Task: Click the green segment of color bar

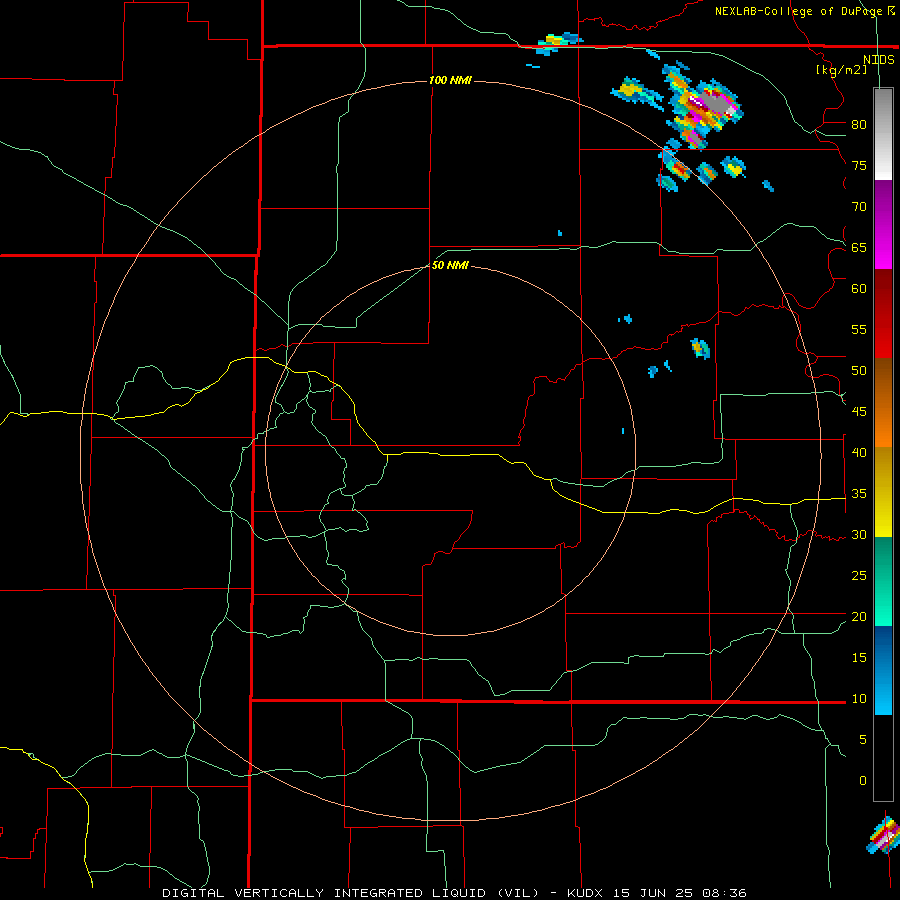Action: click(883, 581)
